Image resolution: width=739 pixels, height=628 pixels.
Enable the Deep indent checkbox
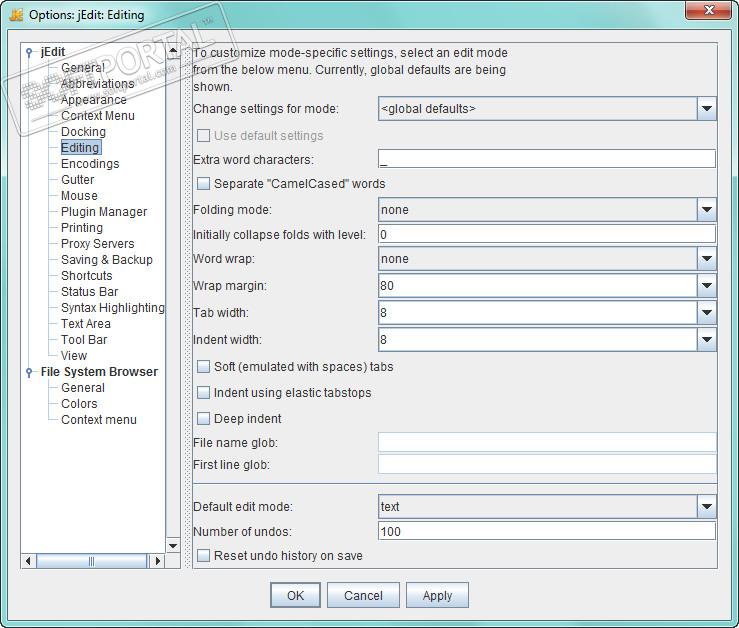pyautogui.click(x=203, y=418)
